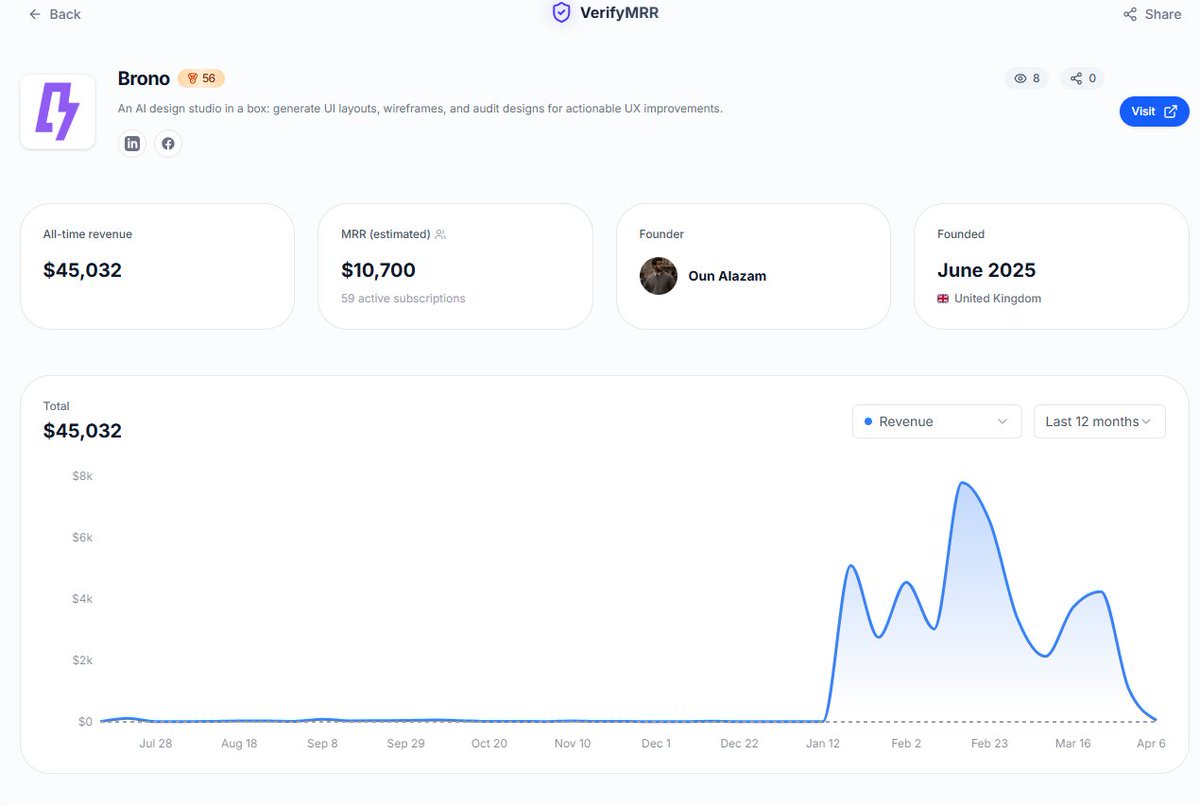The height and width of the screenshot is (806, 1200).
Task: Click the share count badge showing 0
Action: 1083,78
